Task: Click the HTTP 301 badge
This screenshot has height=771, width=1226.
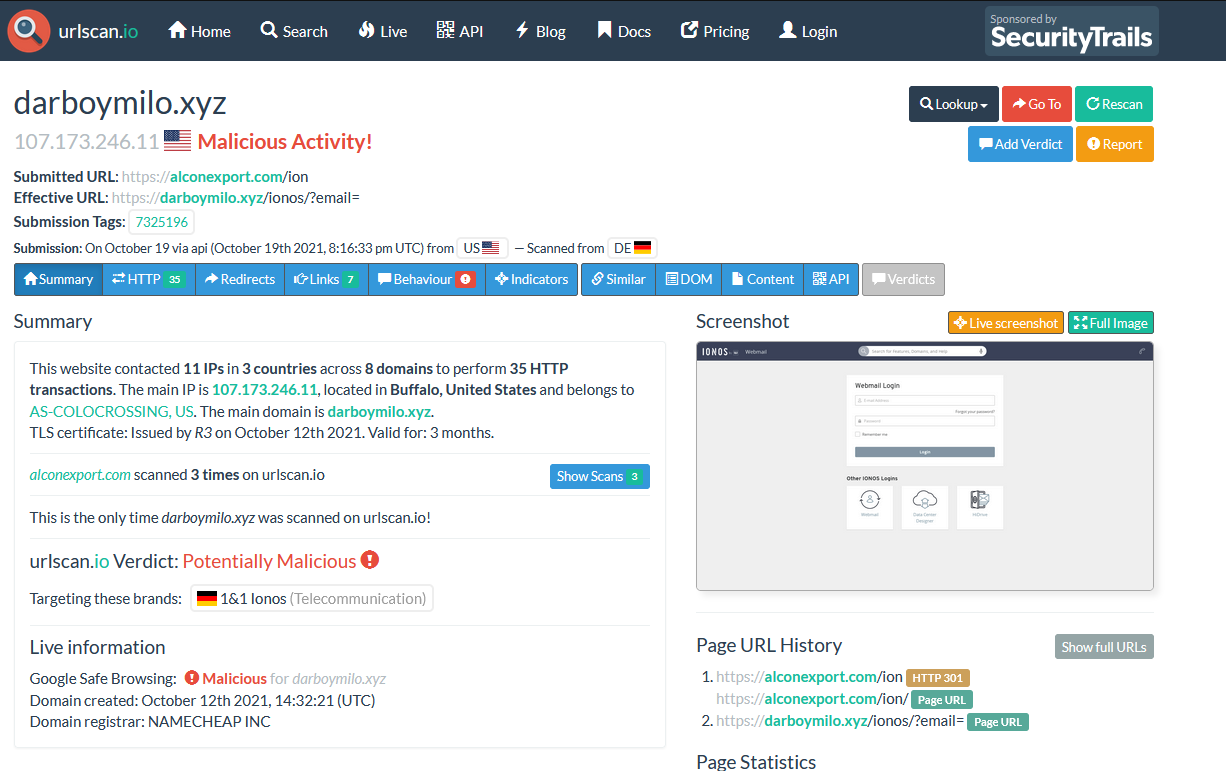Action: pyautogui.click(x=938, y=678)
